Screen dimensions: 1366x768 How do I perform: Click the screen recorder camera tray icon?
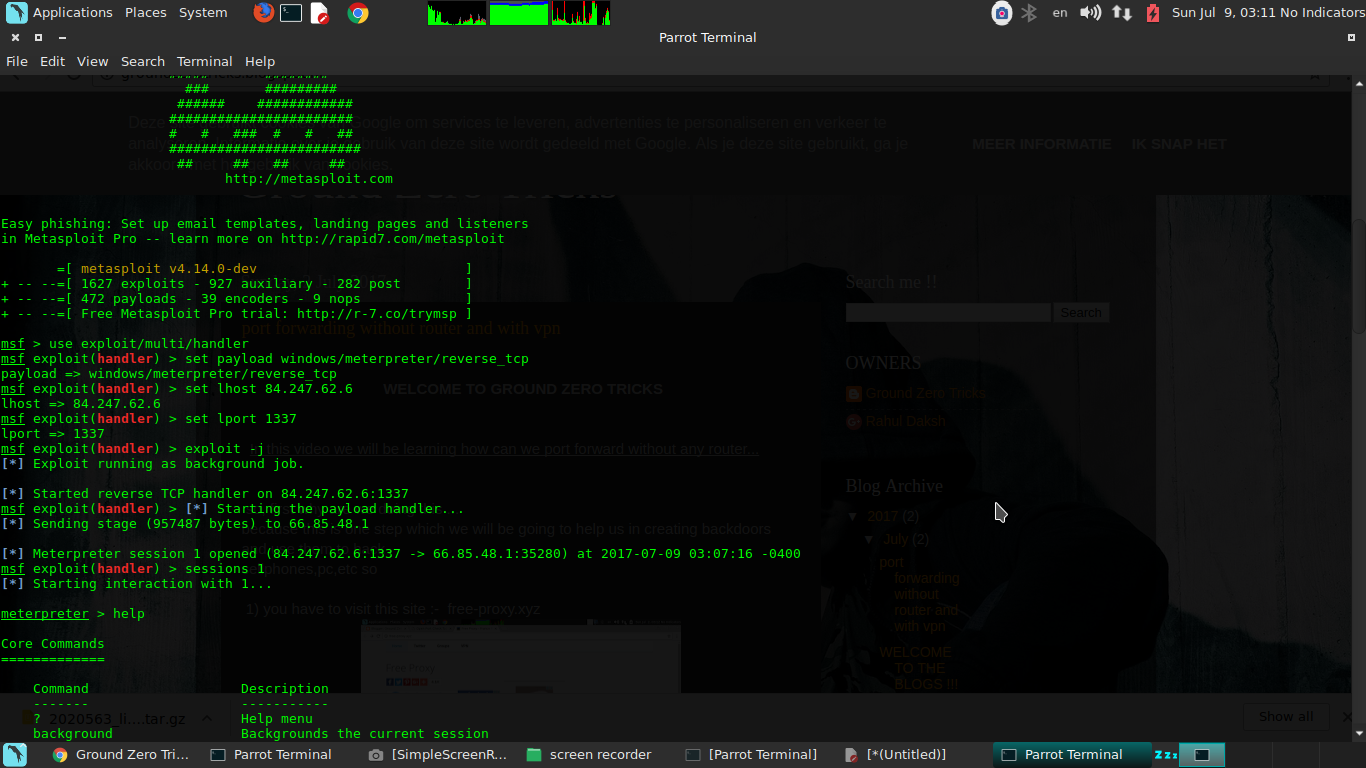[1001, 13]
